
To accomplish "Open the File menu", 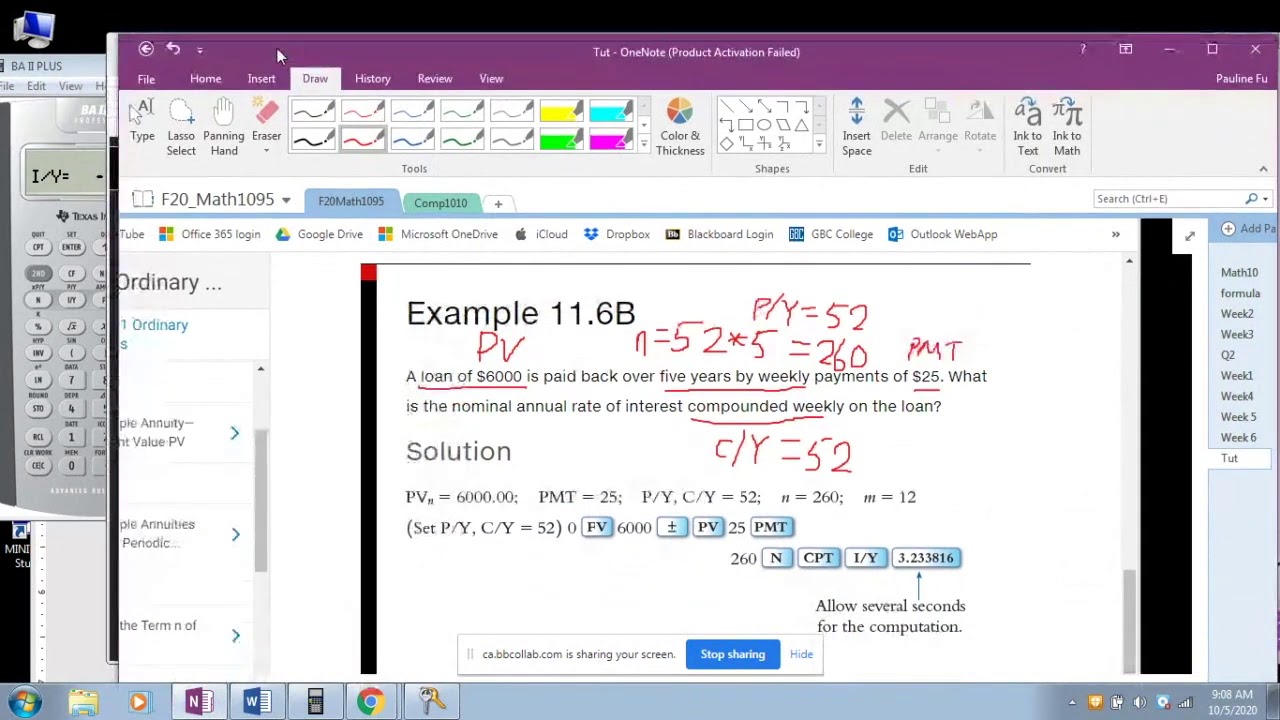I will tap(146, 79).
